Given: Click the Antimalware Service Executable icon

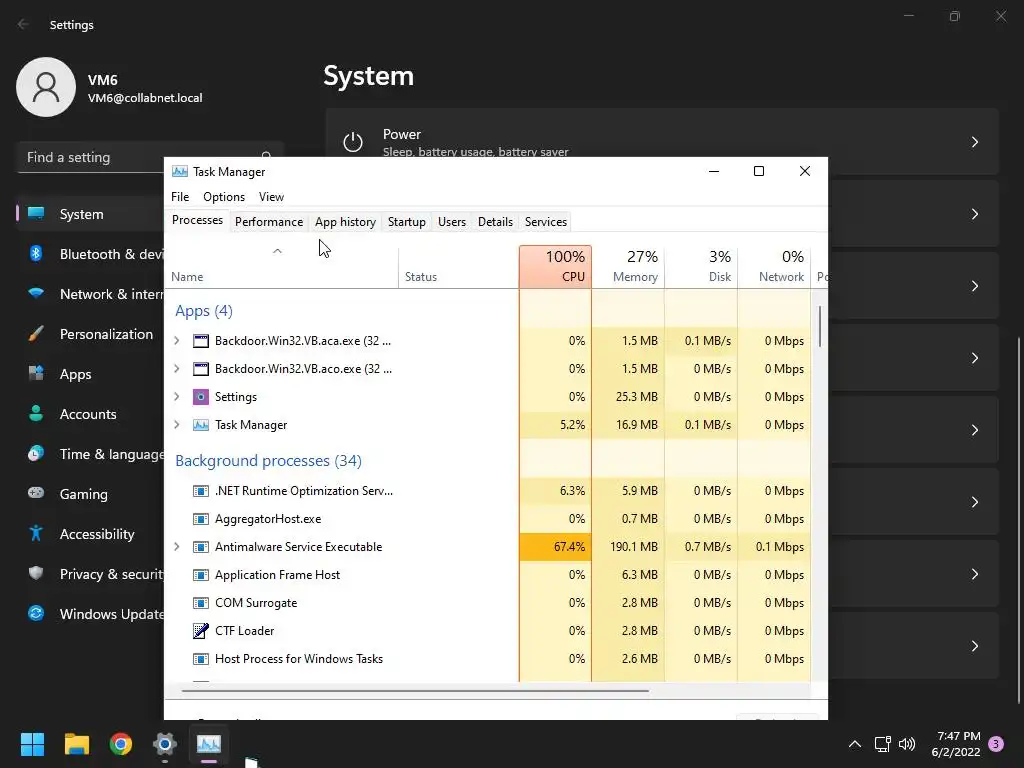Looking at the screenshot, I should click(200, 547).
